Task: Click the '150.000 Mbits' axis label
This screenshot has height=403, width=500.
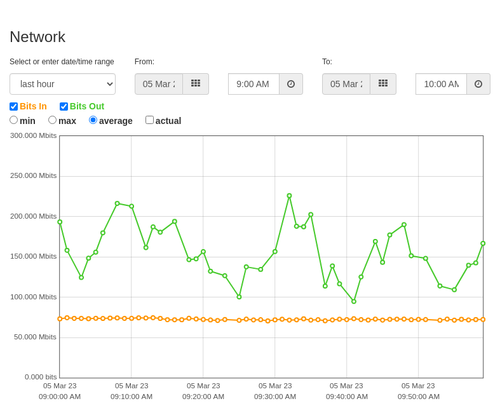Action: pyautogui.click(x=33, y=256)
